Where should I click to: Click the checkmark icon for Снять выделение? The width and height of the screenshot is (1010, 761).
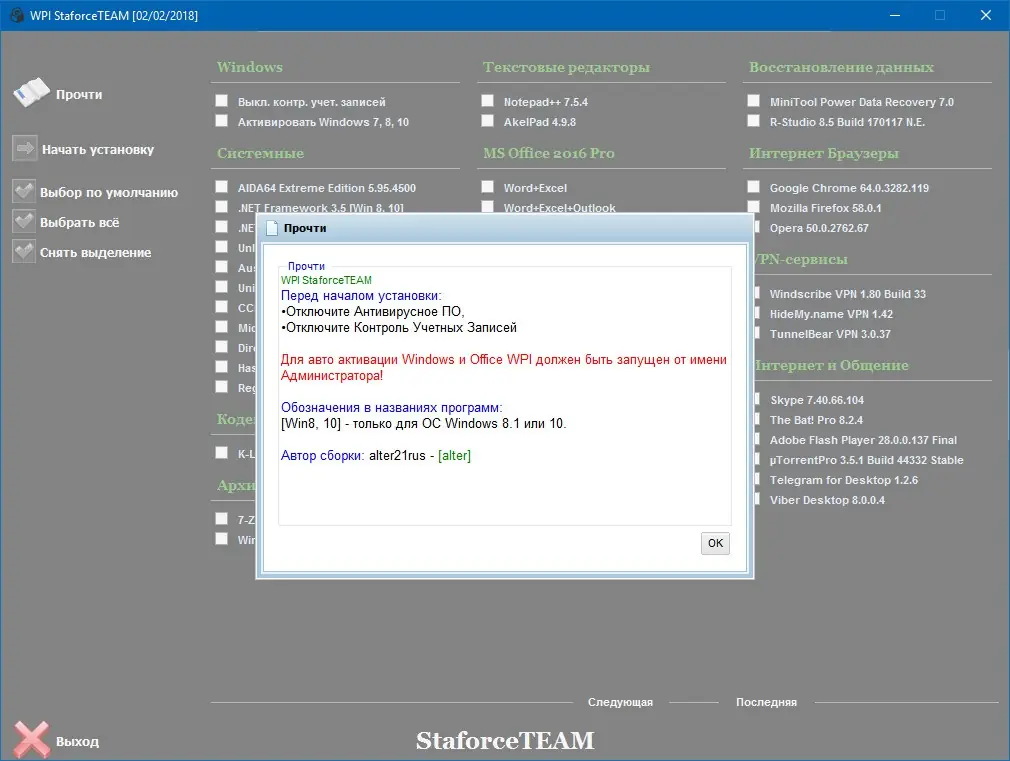click(24, 252)
